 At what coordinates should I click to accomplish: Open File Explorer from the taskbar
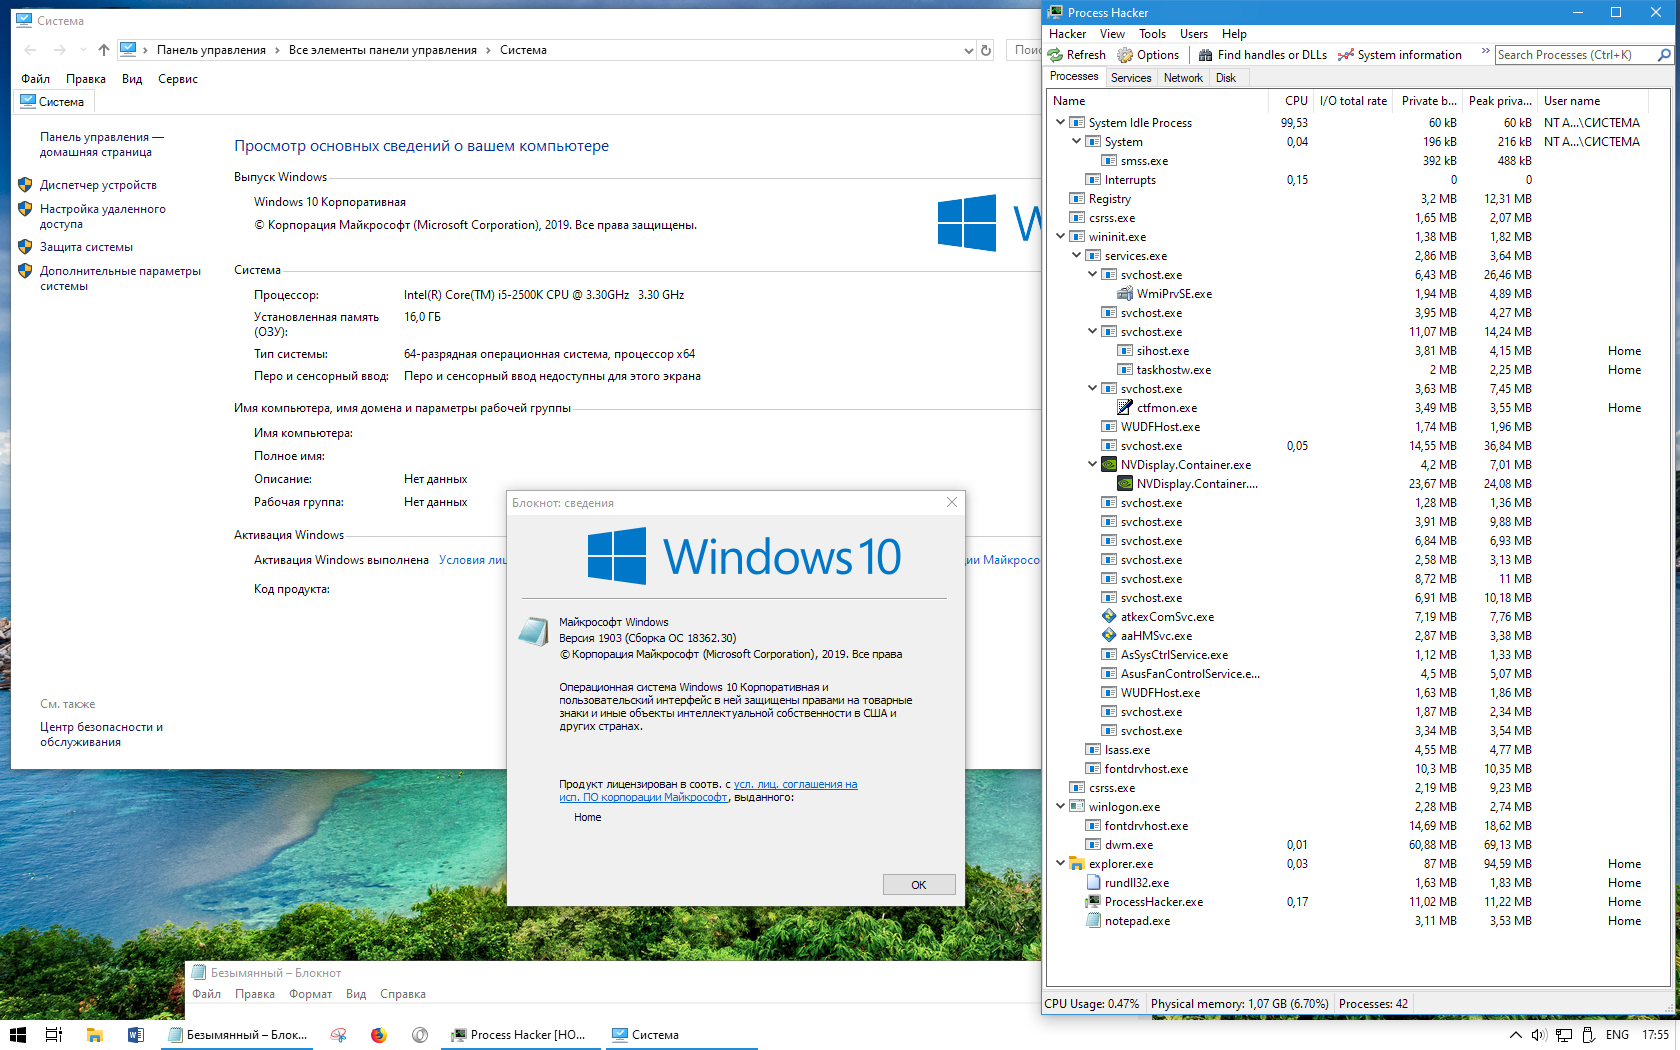coord(95,1035)
